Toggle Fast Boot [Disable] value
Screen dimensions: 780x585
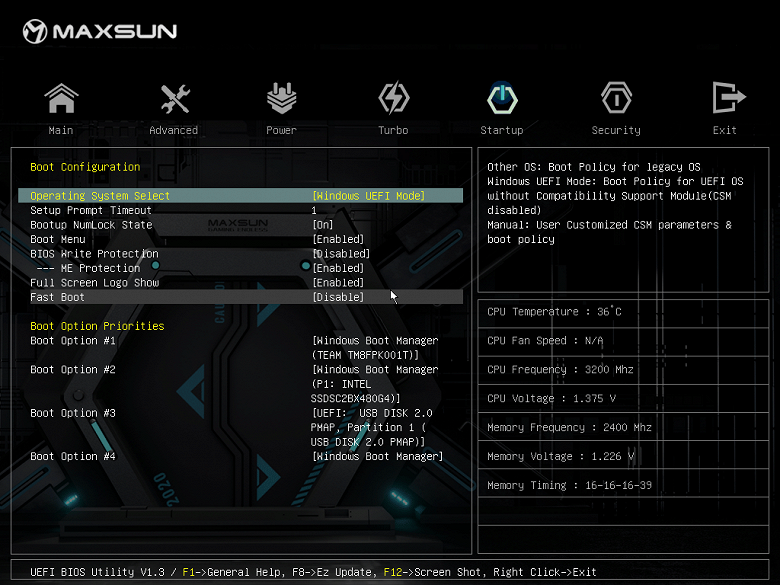[338, 297]
